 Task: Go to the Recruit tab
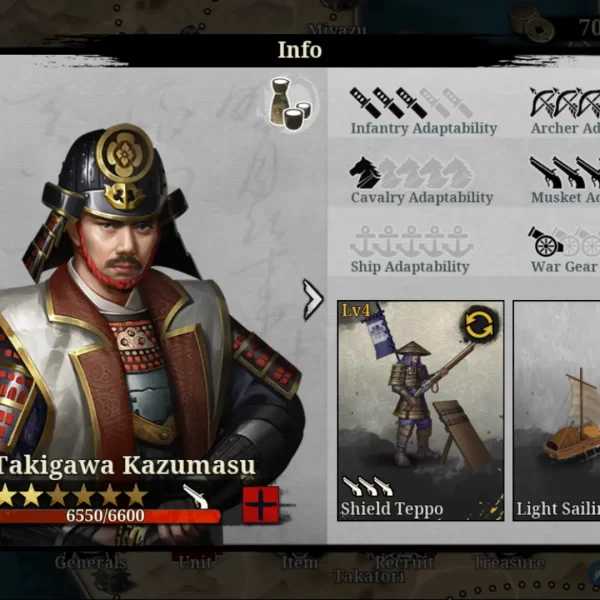click(x=404, y=562)
